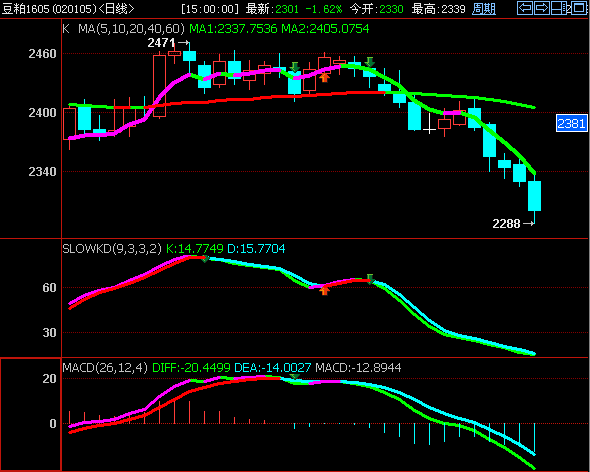Click the orange up-arrow signal in SLOWKD panel

324,290
